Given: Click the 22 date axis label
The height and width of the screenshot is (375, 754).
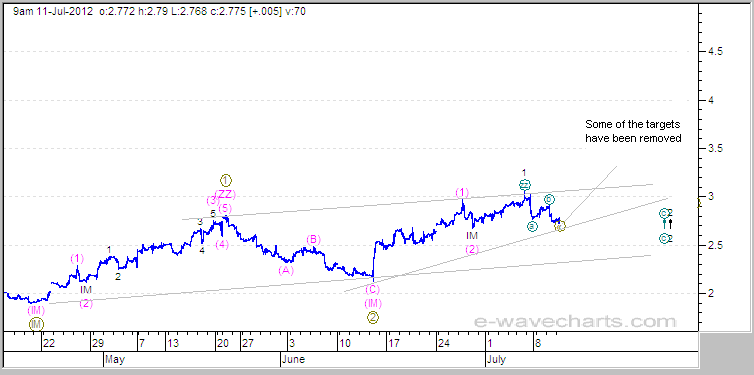Looking at the screenshot, I should pyautogui.click(x=49, y=343).
